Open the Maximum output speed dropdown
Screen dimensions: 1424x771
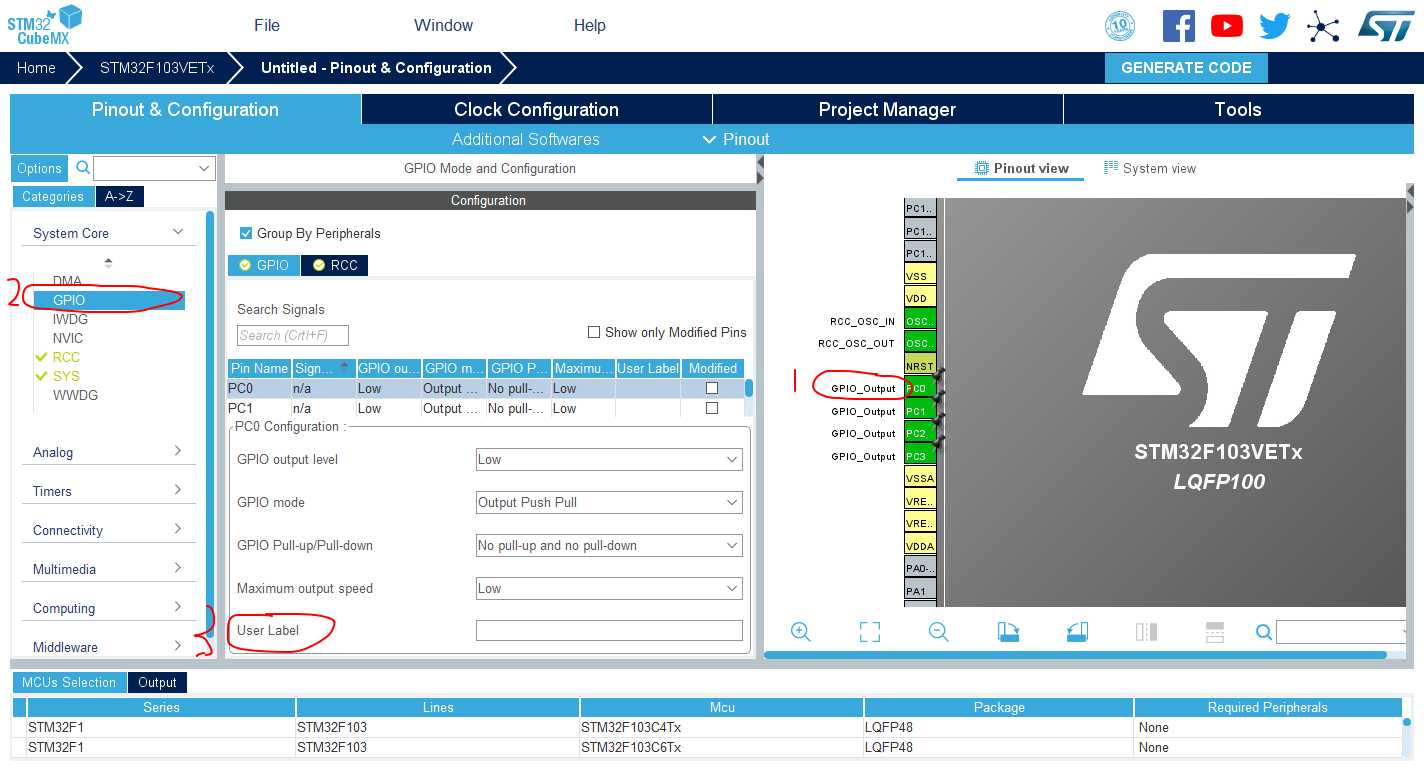[x=609, y=589]
